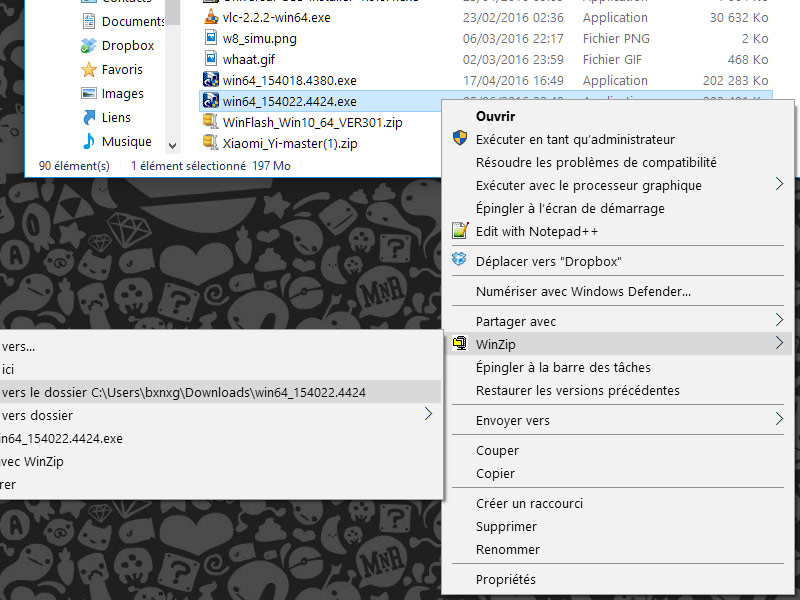Click the installer icon of win64_154018.4380.exe
Screen dimensions: 800x600
(211, 80)
